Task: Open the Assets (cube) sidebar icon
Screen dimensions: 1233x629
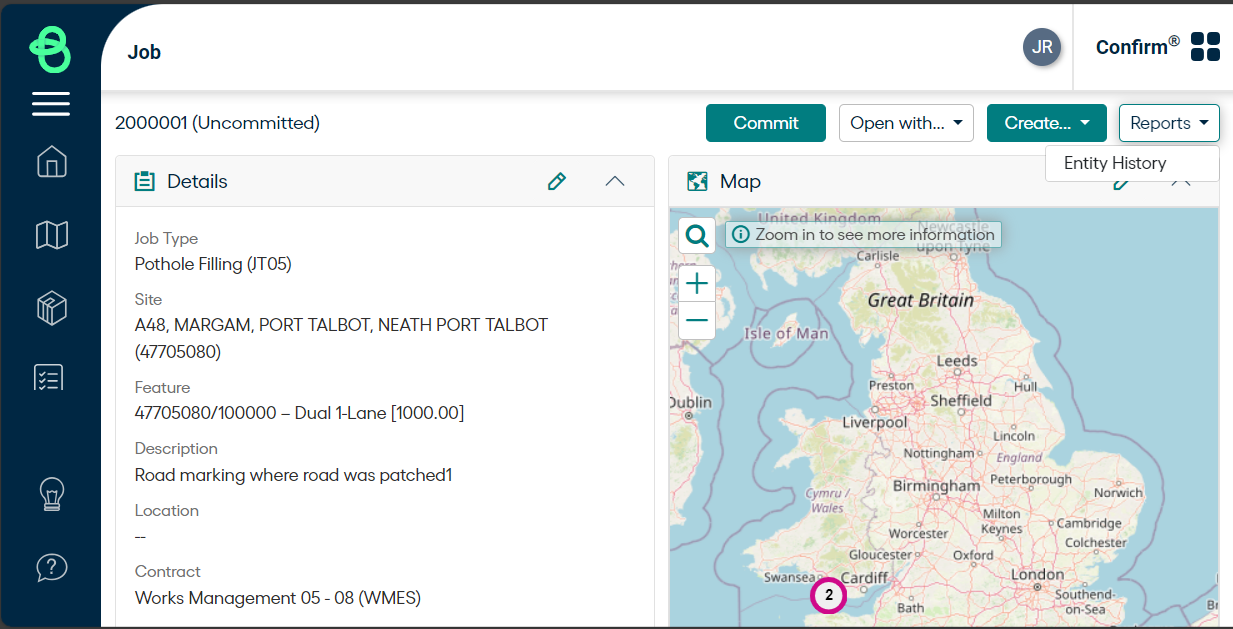Action: [50, 308]
